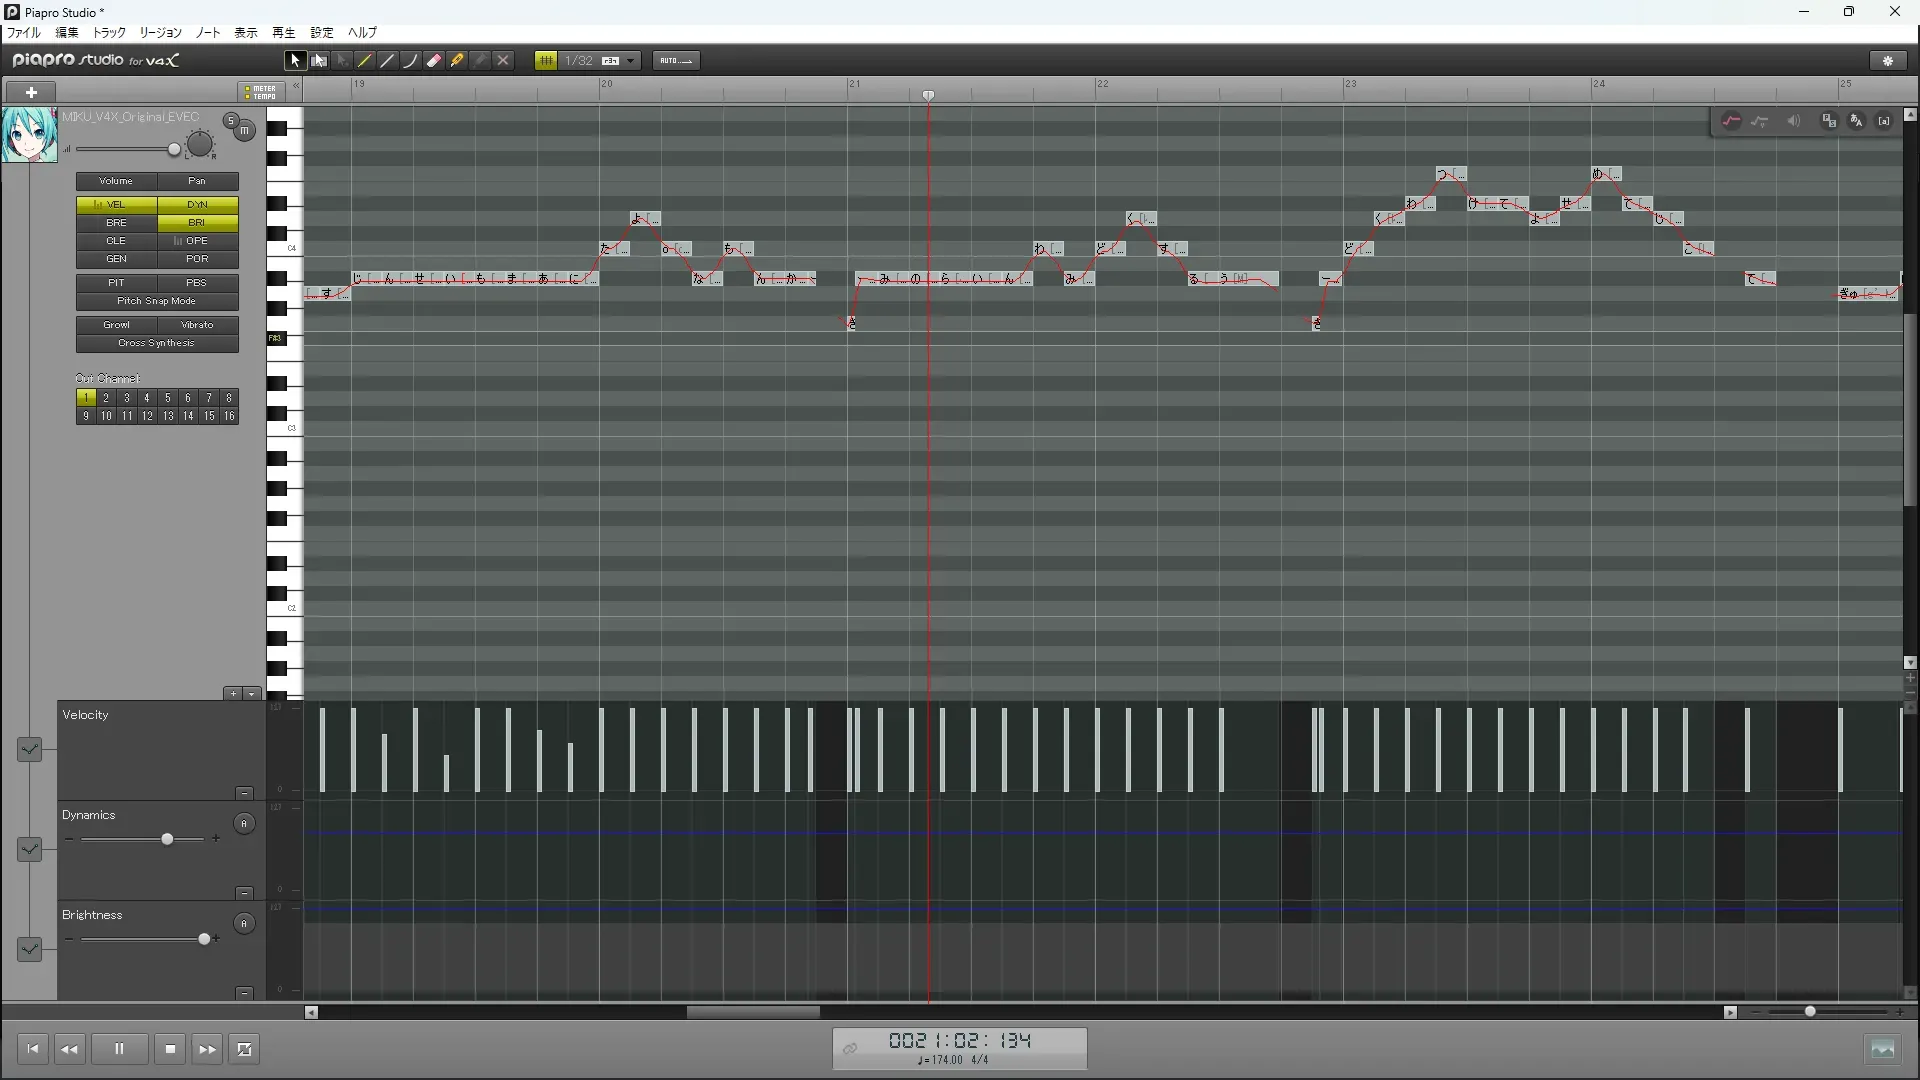Click the Cross Synthesis button
This screenshot has width=1920, height=1080.
pos(157,343)
